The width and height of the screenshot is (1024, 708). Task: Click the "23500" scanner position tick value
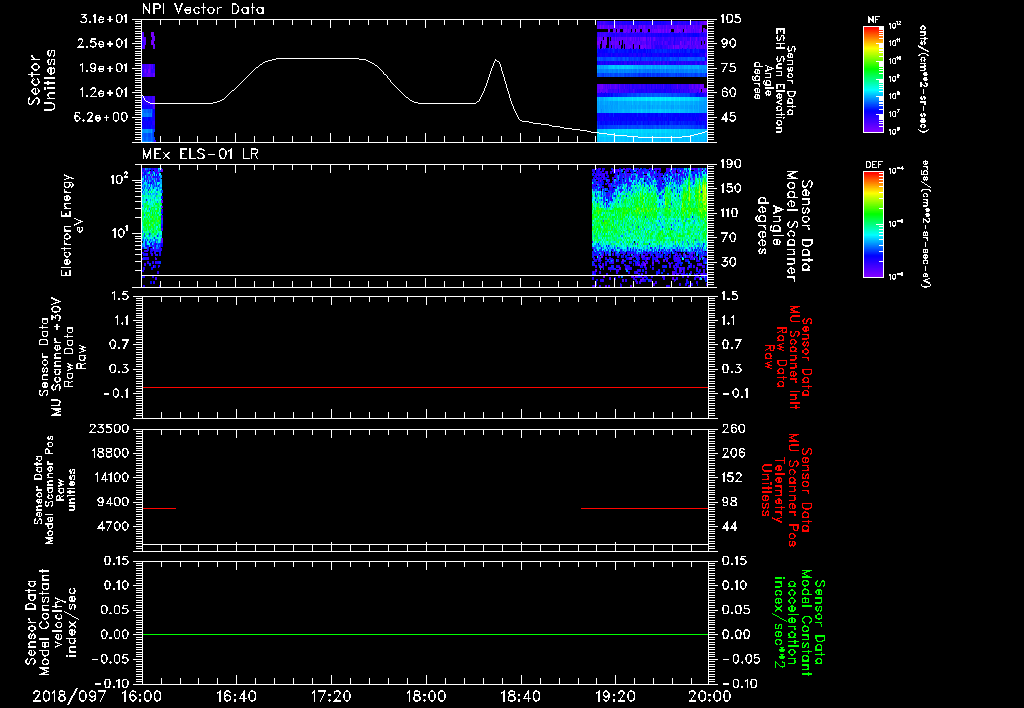coord(108,429)
